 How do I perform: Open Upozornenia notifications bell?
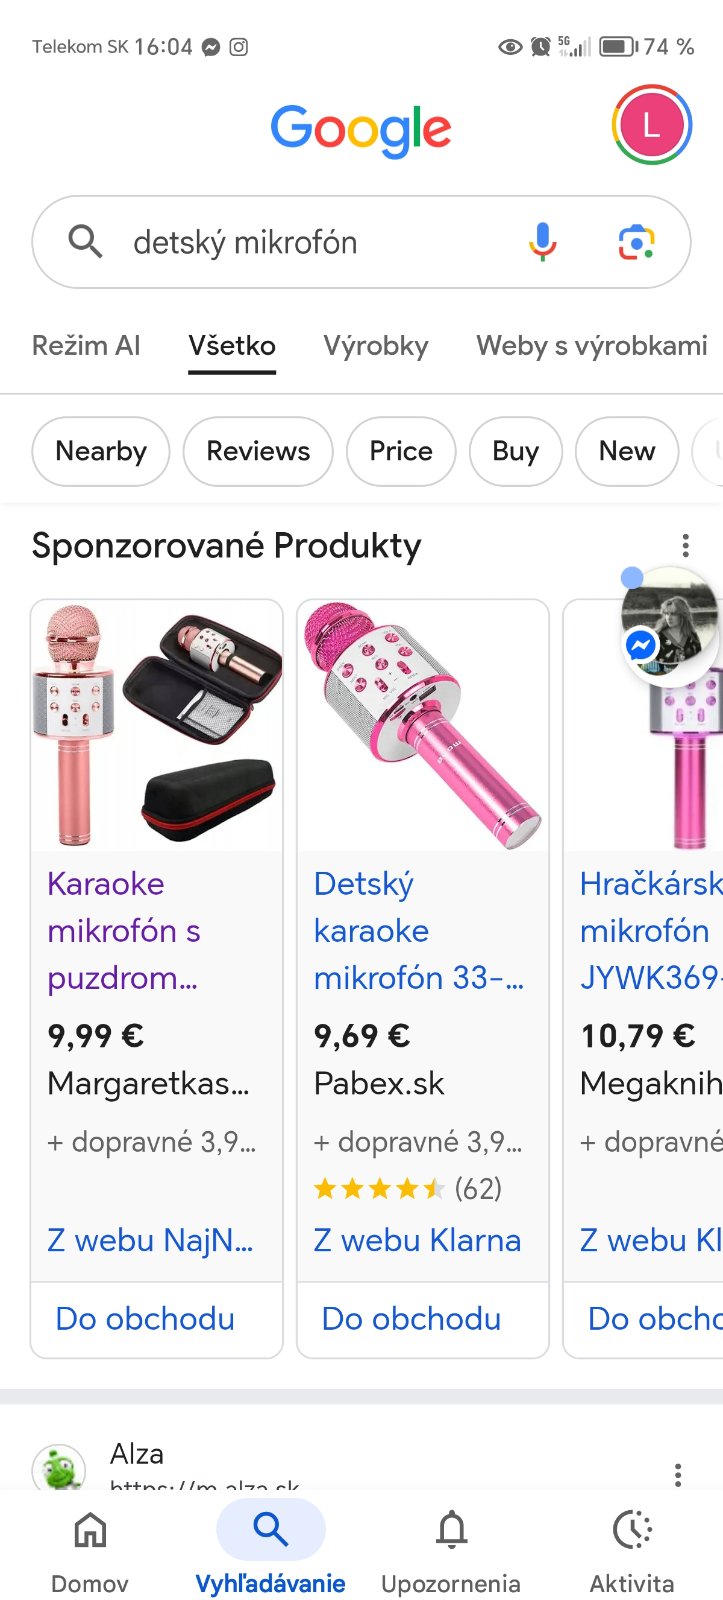tap(451, 1552)
